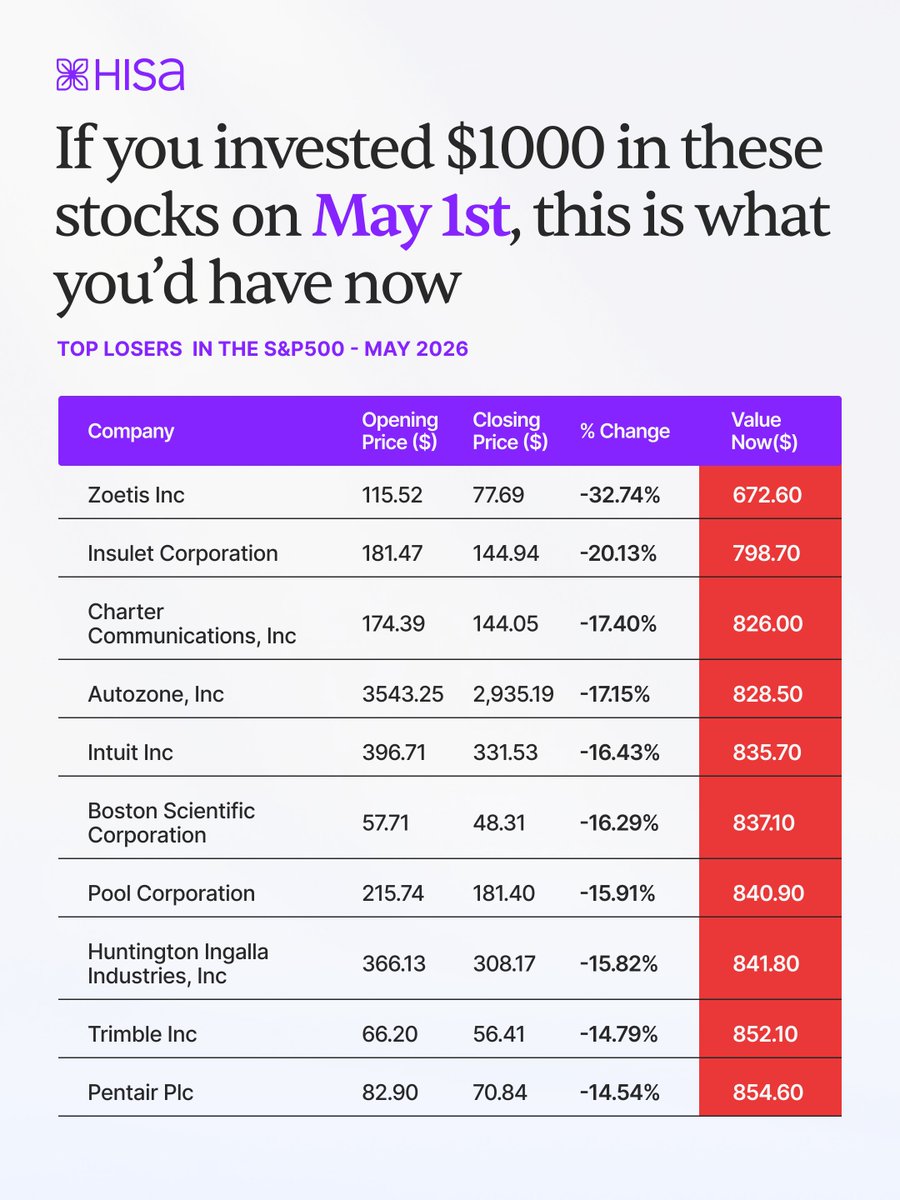This screenshot has width=900, height=1200.
Task: Click the red 854.60 Pentair value cell
Action: 770,1092
